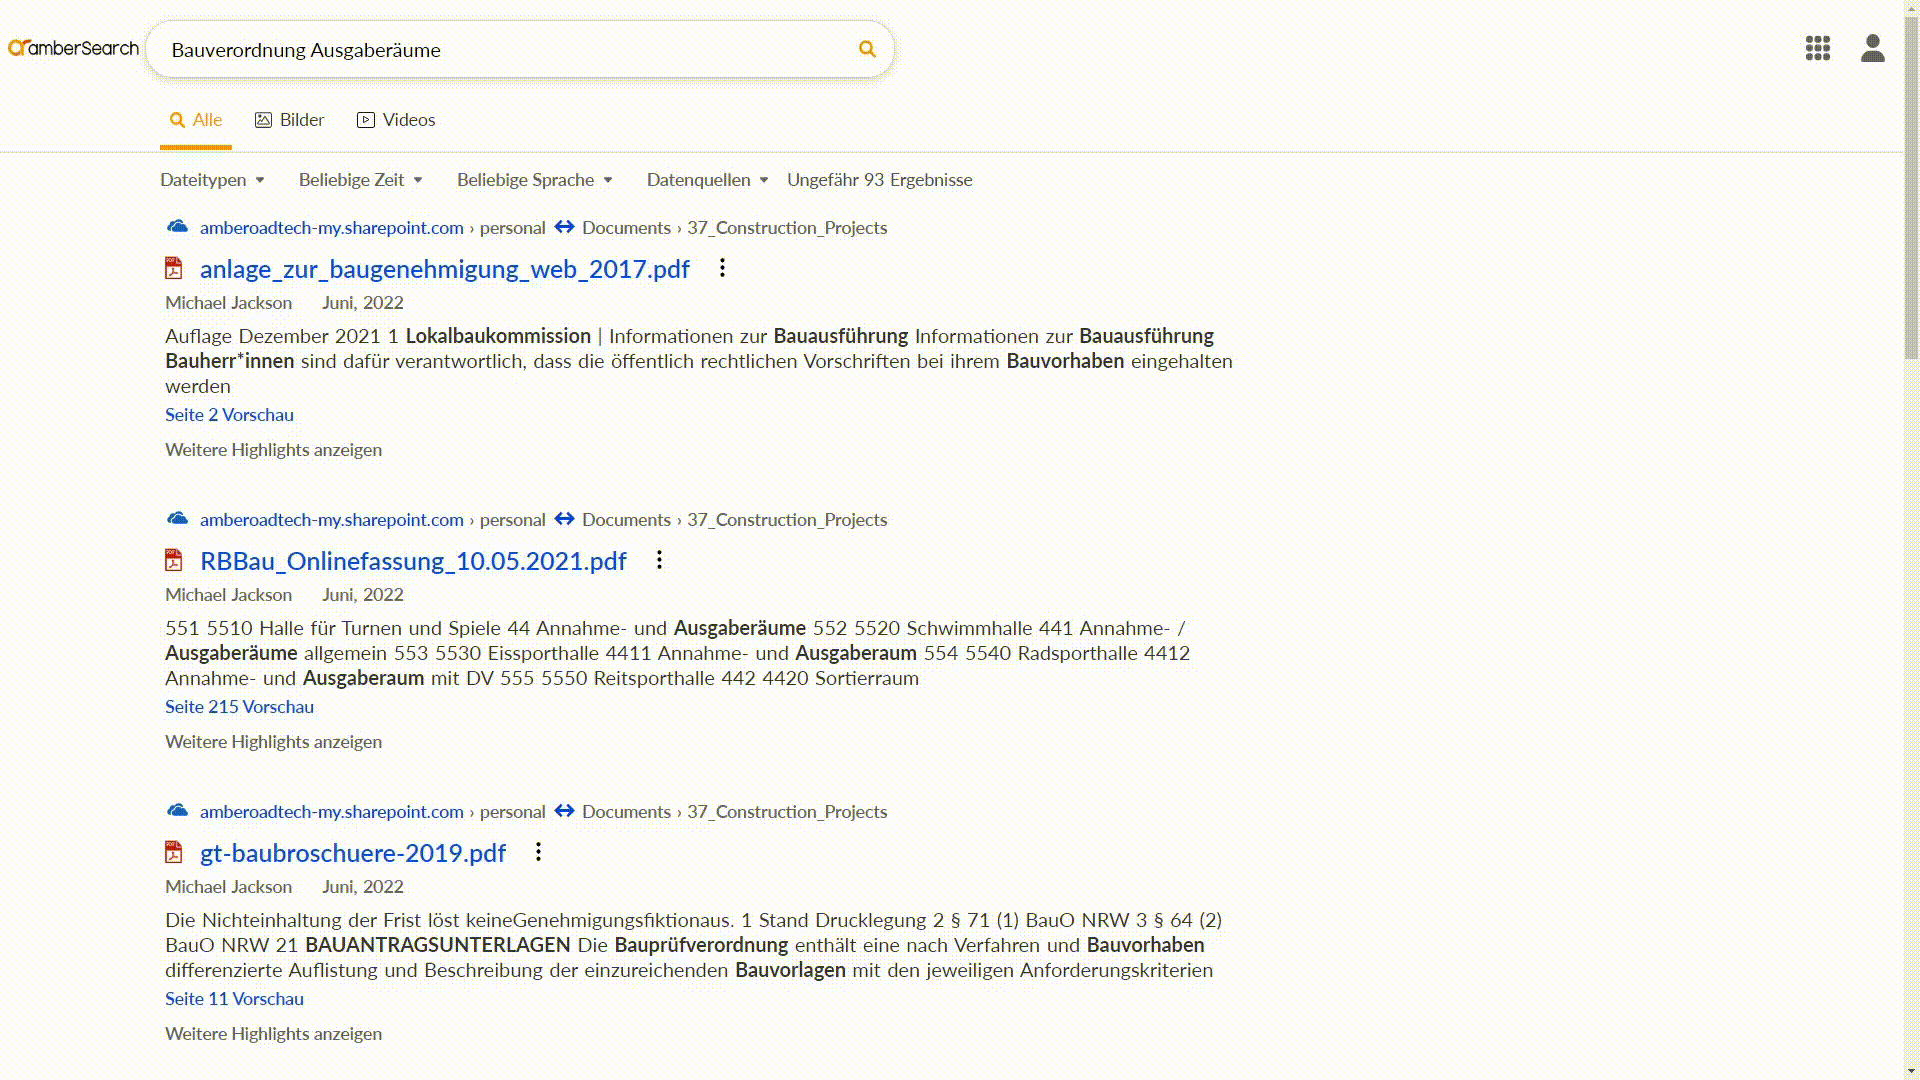Click the page vertical scrollbar
Screen dimensions: 1920x1080
point(1911,190)
